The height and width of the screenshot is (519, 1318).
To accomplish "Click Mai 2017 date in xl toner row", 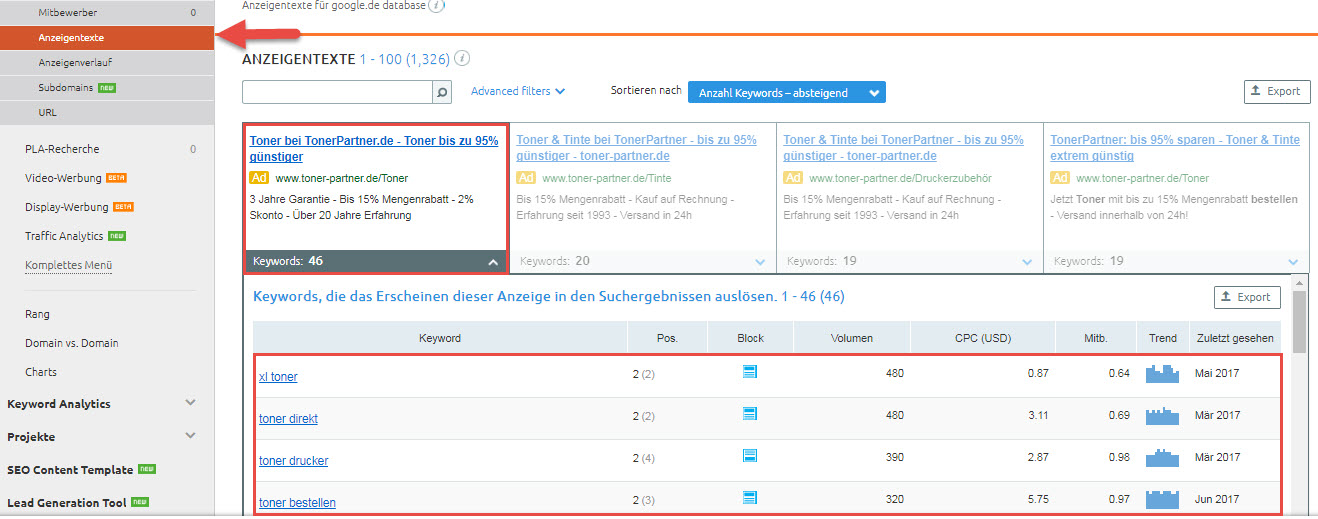I will (1217, 373).
